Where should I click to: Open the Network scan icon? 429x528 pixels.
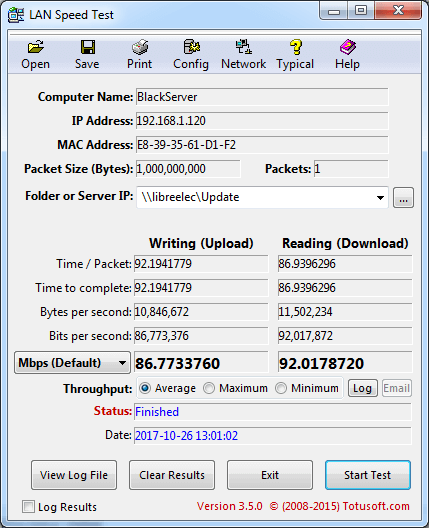click(243, 47)
